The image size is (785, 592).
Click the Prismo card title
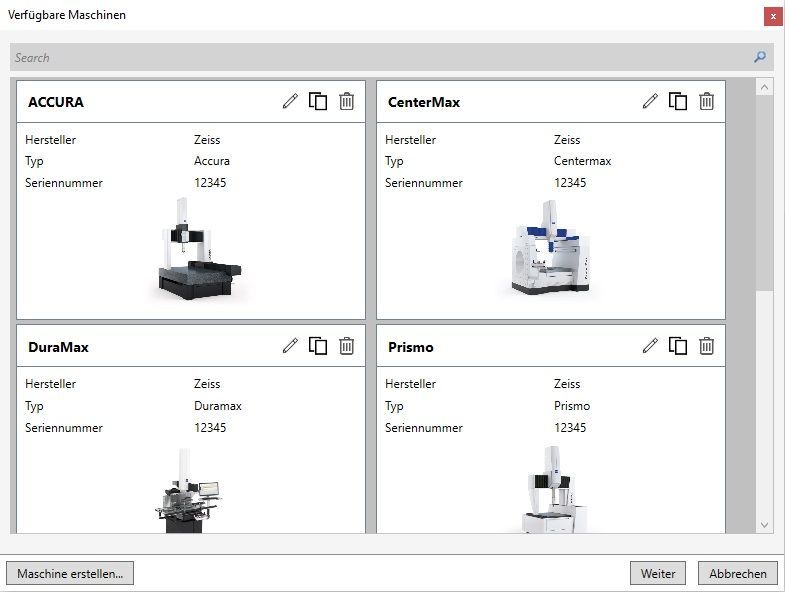pos(411,347)
